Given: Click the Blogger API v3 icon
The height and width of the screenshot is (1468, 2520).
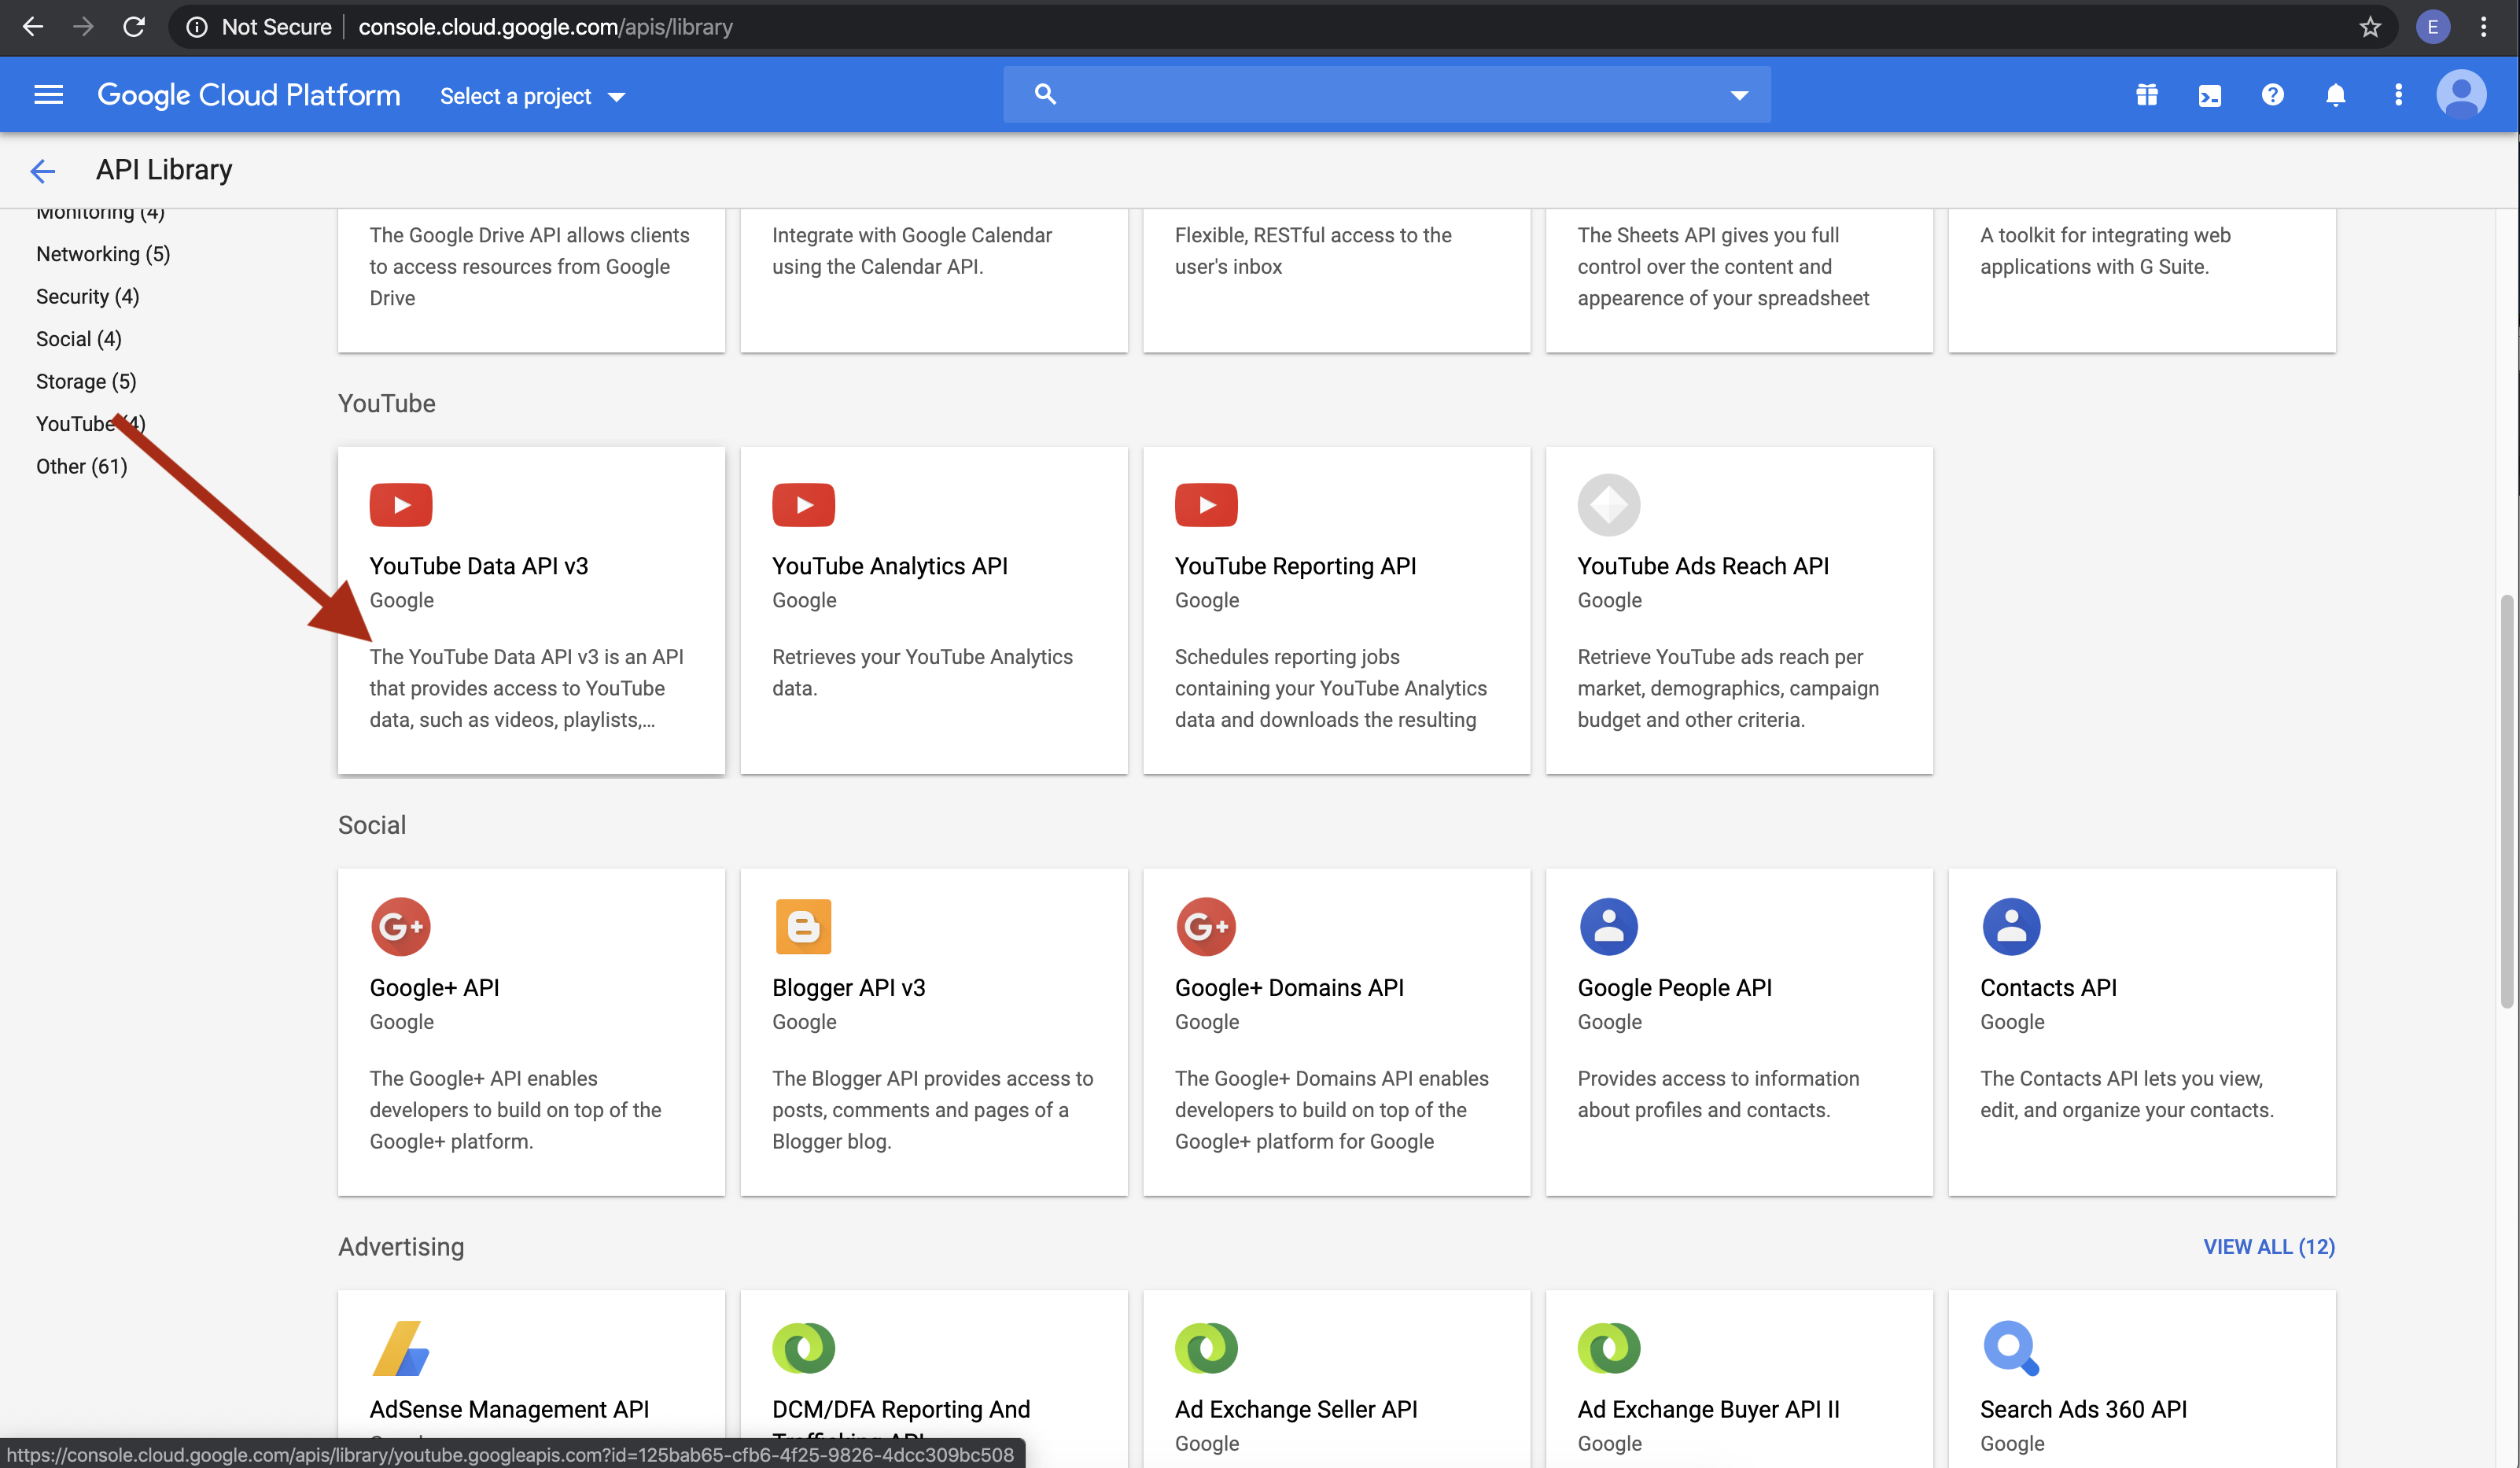Looking at the screenshot, I should [x=803, y=926].
